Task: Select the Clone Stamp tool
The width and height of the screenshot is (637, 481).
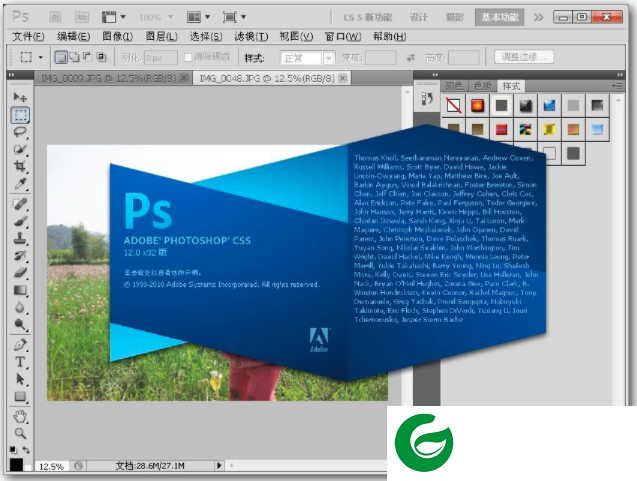Action: 20,238
